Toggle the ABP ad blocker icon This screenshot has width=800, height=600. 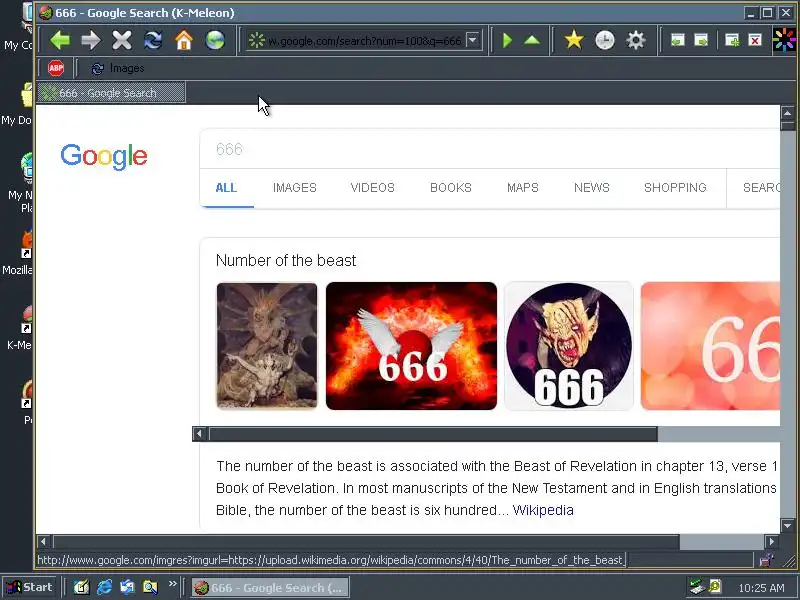coord(56,68)
